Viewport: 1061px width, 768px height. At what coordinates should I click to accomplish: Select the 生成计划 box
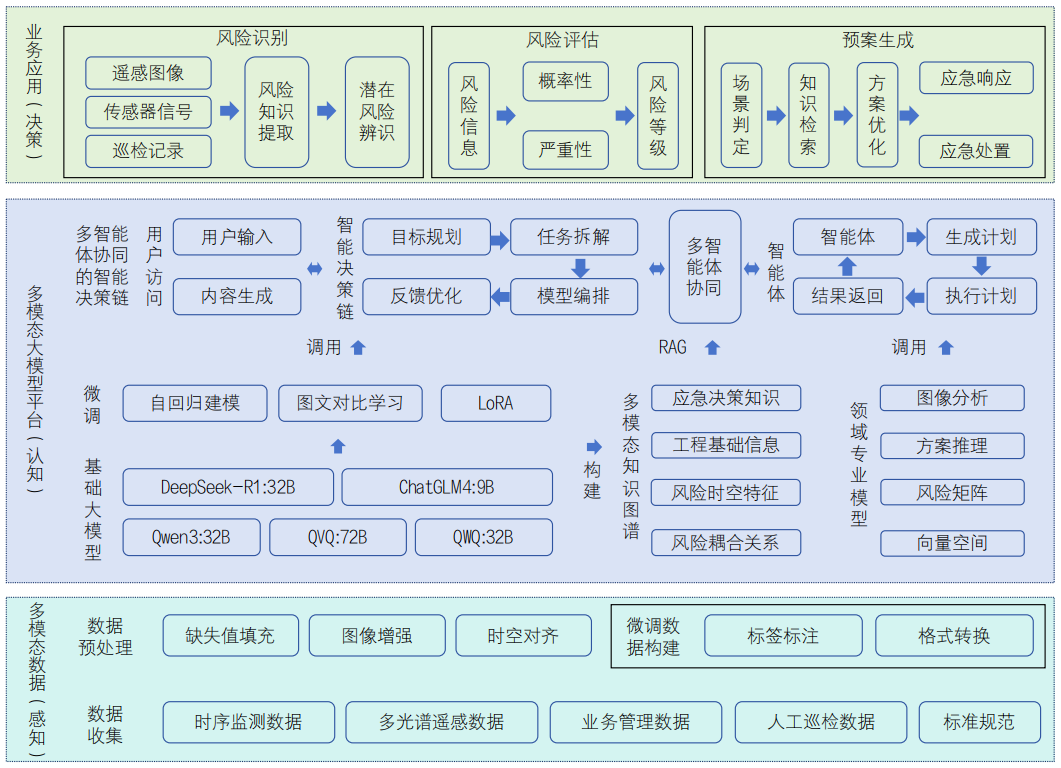pyautogui.click(x=981, y=237)
